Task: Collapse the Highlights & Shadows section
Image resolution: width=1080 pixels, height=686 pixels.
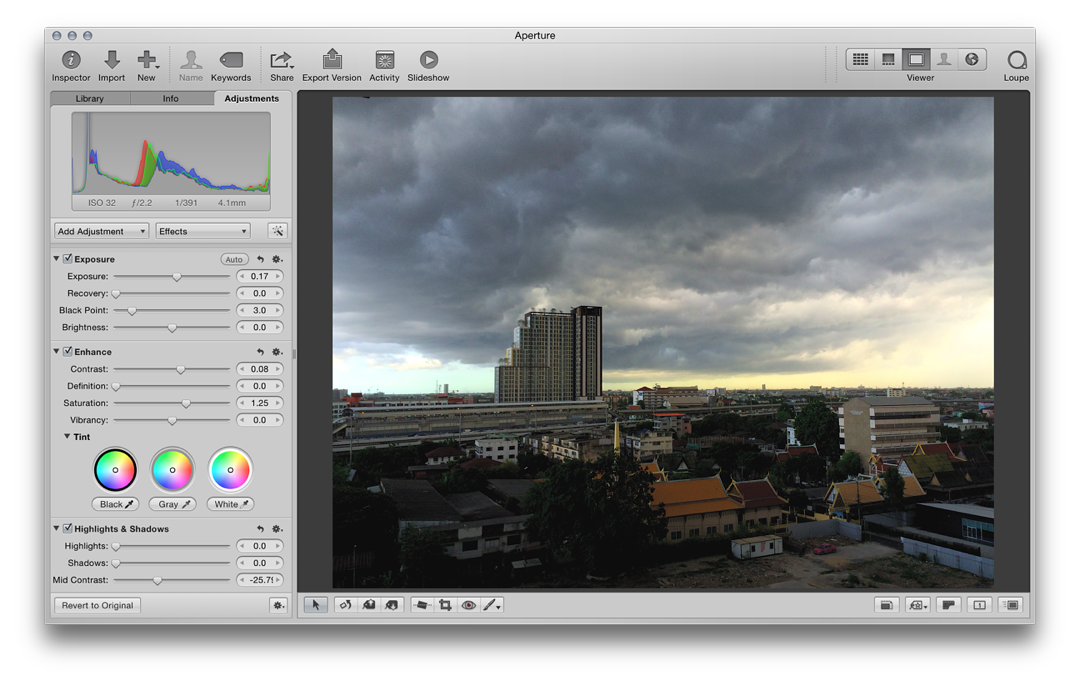Action: [x=56, y=528]
